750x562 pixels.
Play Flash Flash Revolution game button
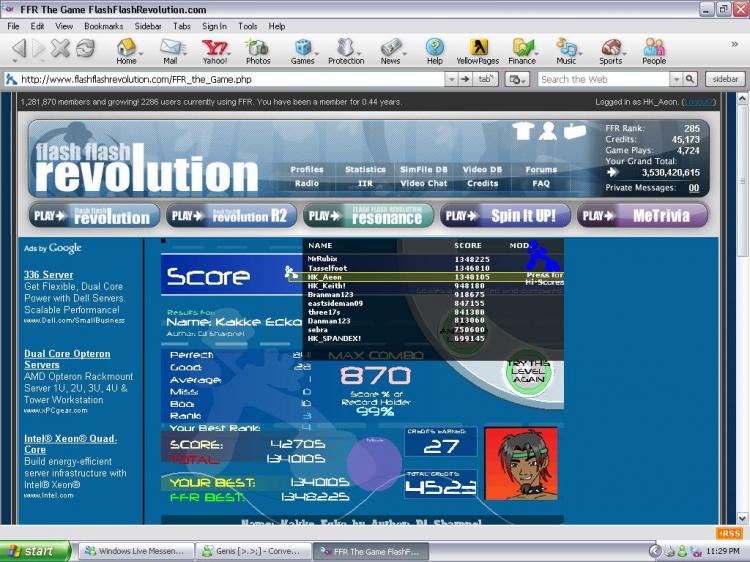coord(94,216)
